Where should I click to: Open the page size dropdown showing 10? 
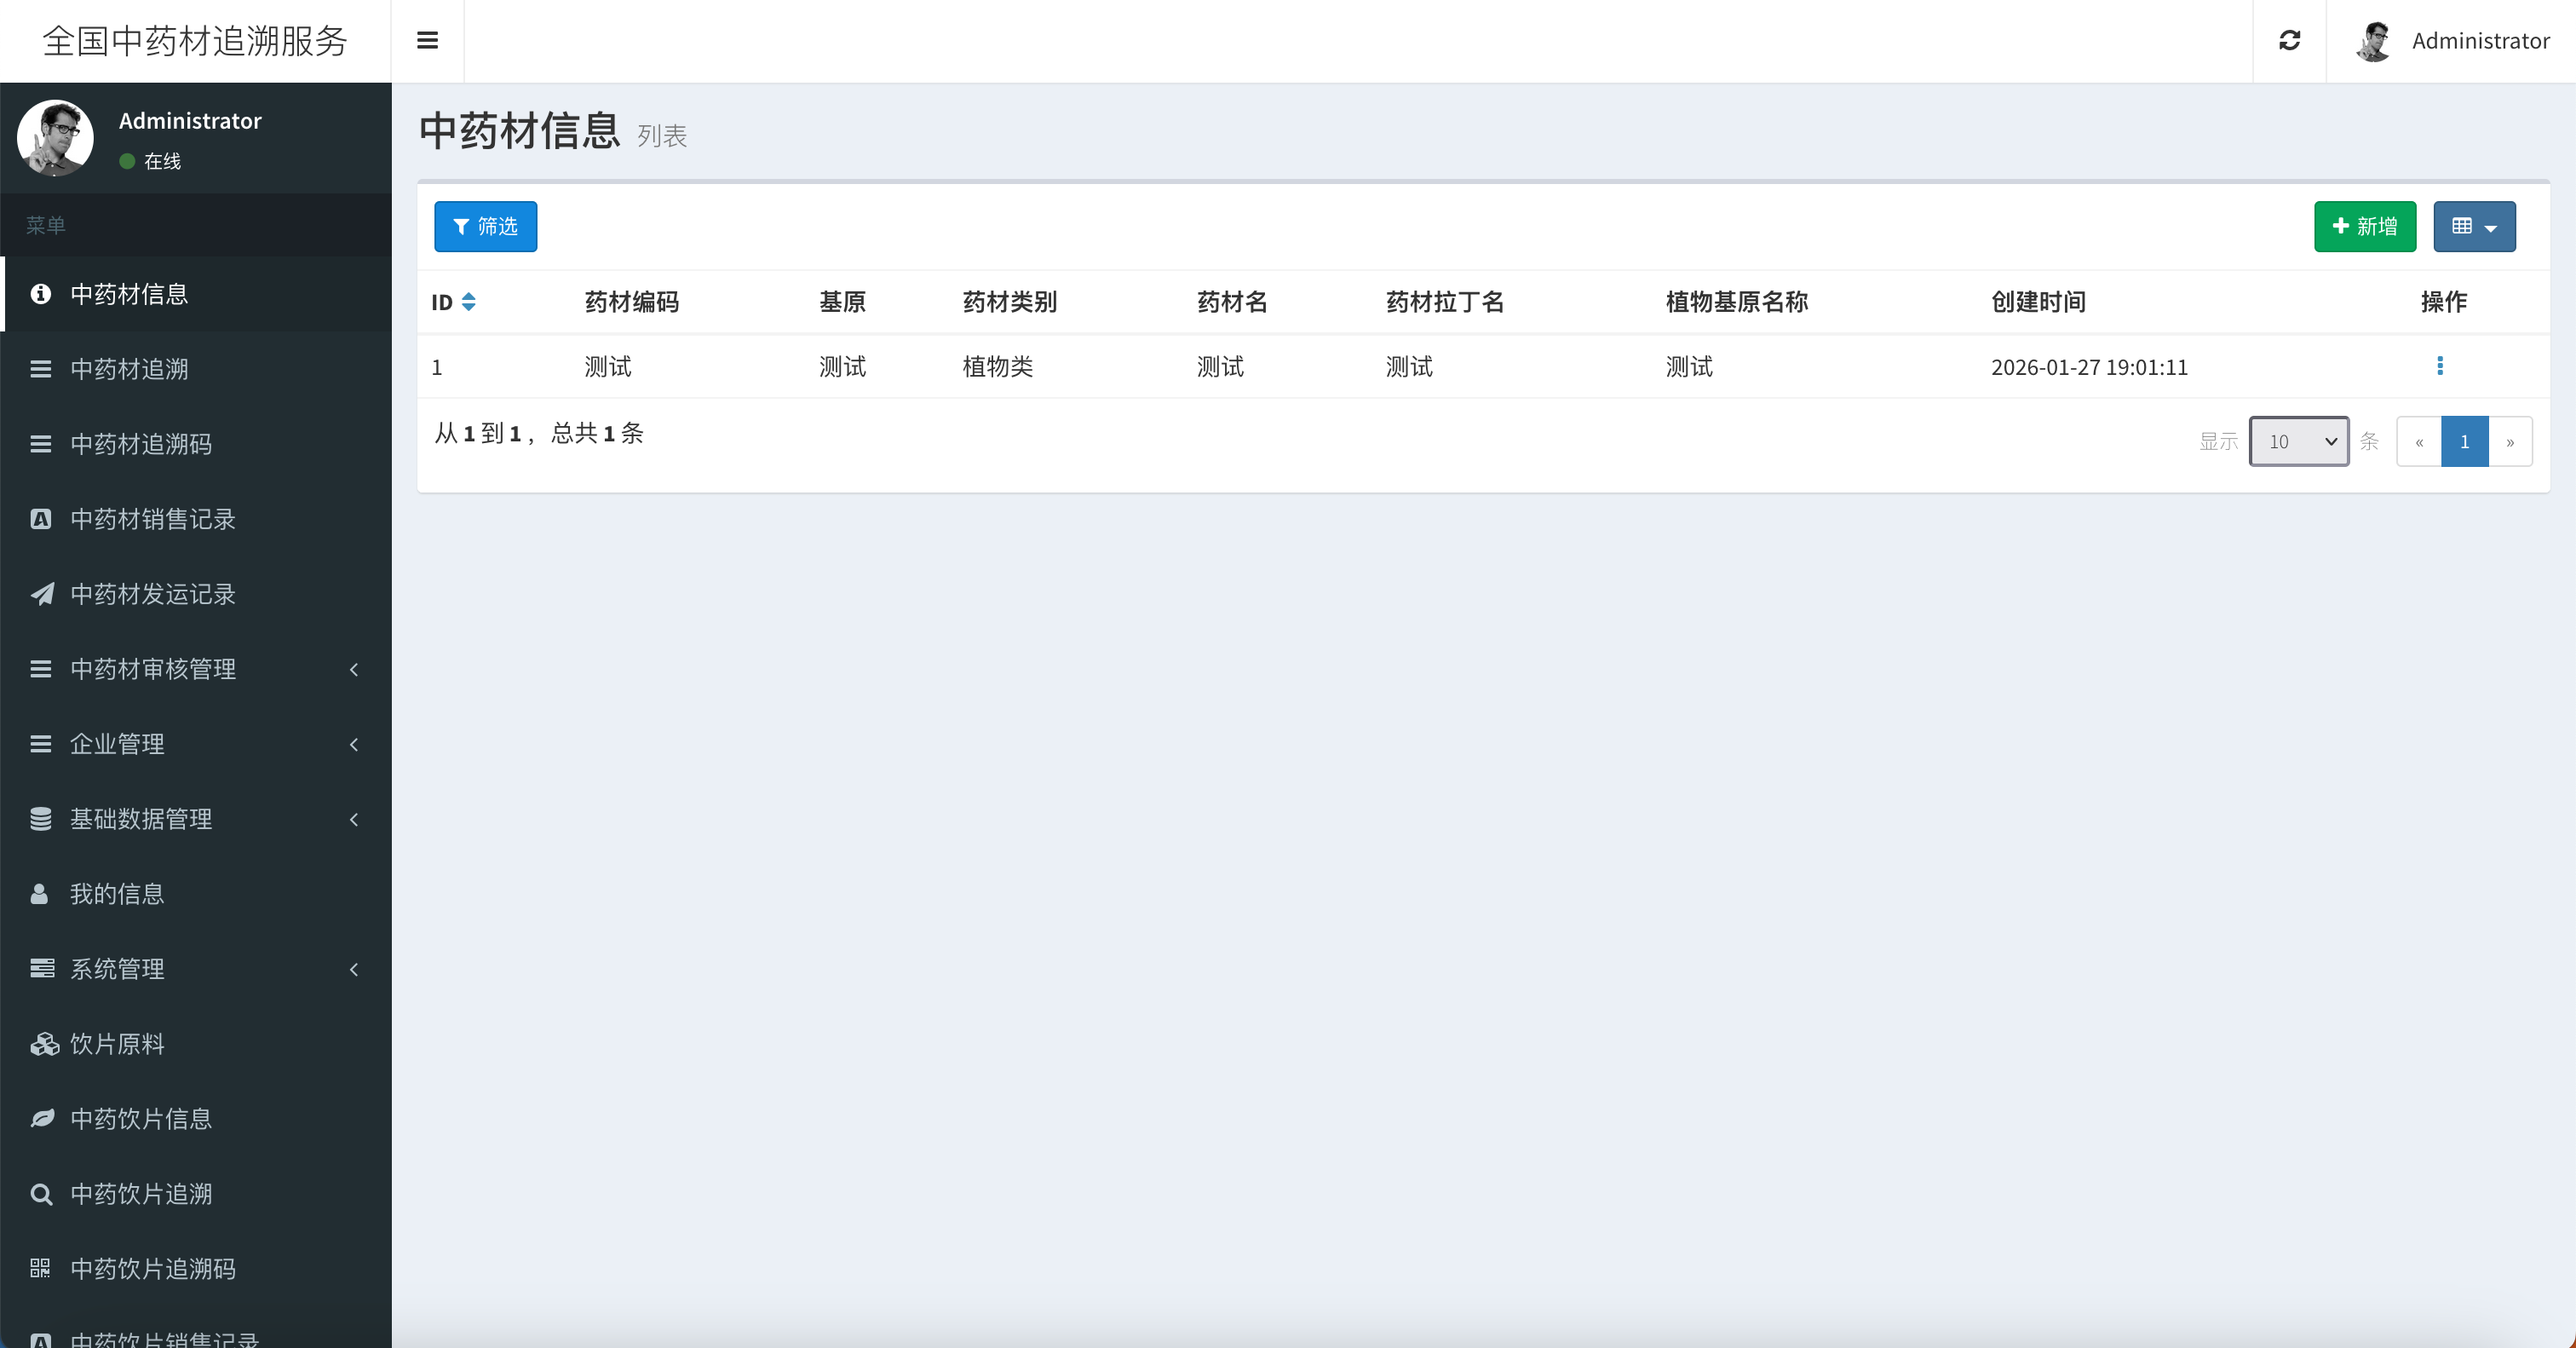[2298, 441]
